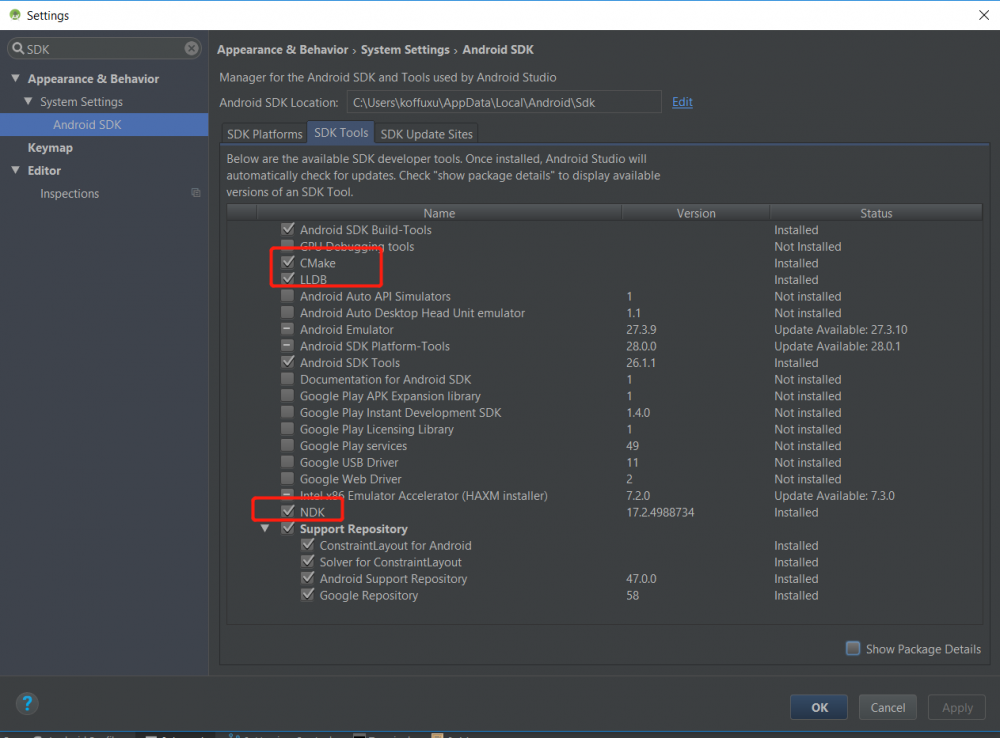The width and height of the screenshot is (1000, 738).
Task: Click 'Update Available: 7.3.0' status
Action: (x=834, y=496)
